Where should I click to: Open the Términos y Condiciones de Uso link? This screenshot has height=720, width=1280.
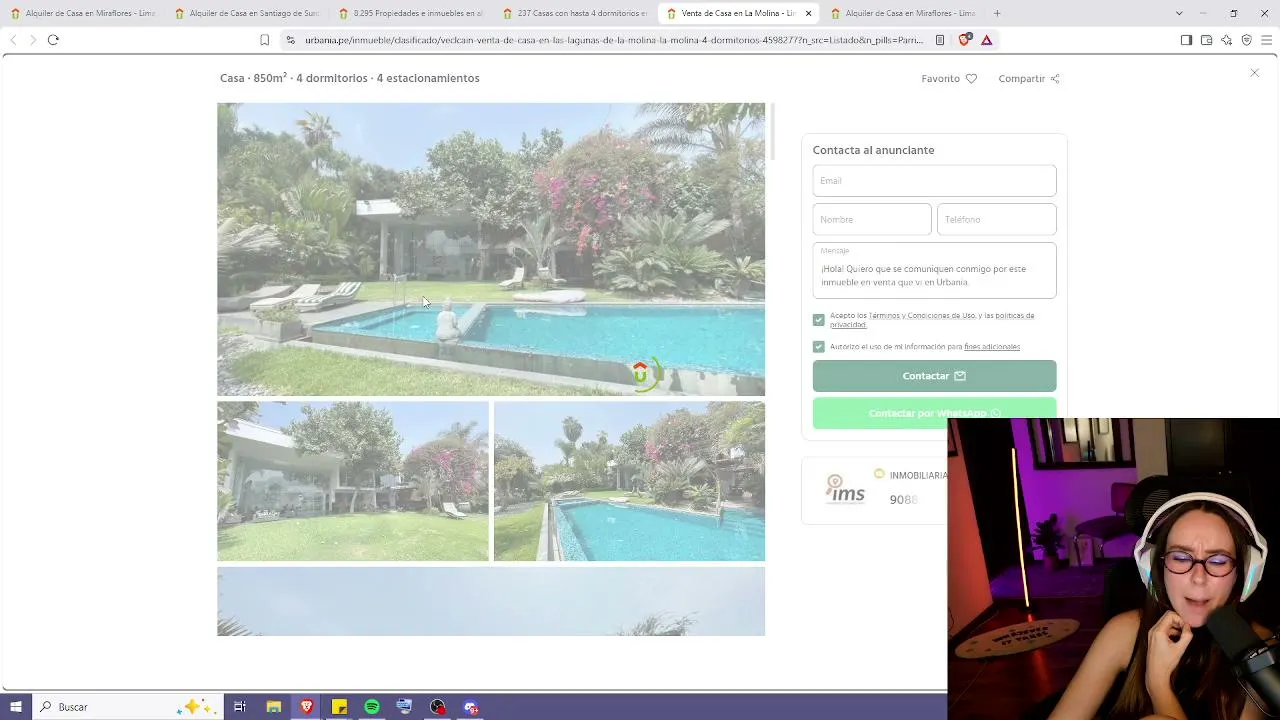[922, 316]
